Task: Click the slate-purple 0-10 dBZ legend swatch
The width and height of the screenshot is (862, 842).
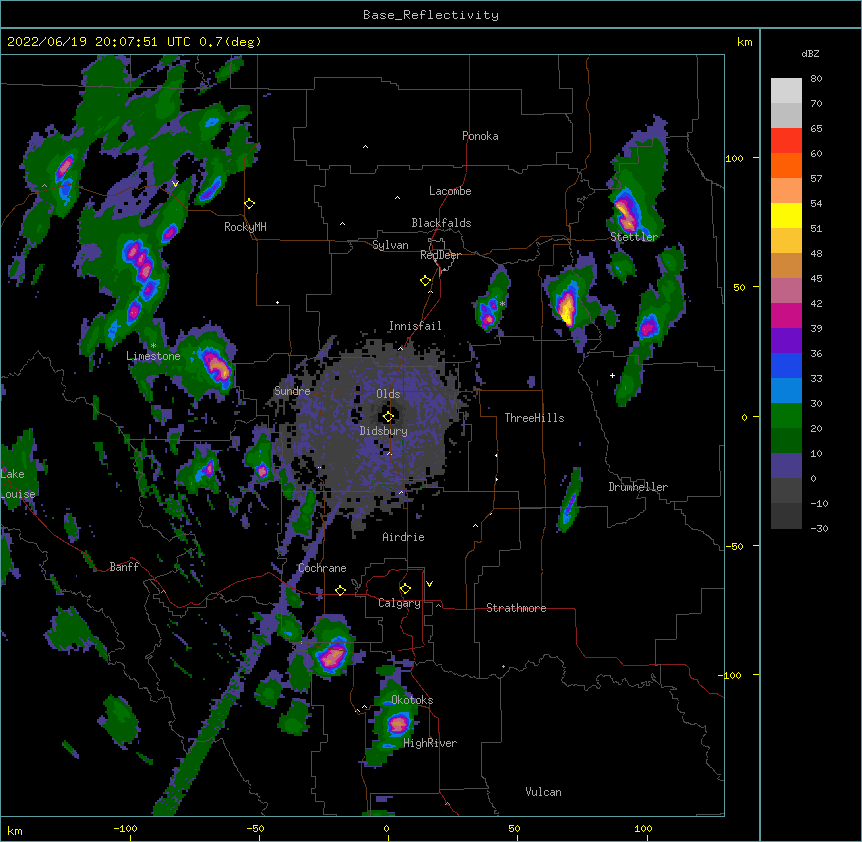Action: [x=786, y=466]
